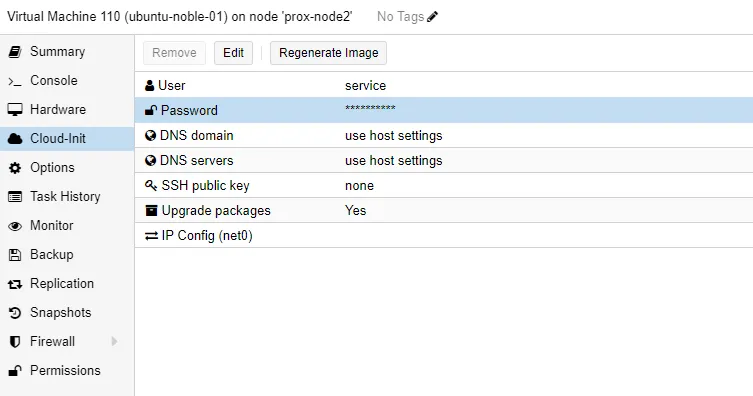This screenshot has height=396, width=753.
Task: Click the Virtual Machine 110 title text
Action: pyautogui.click(x=180, y=17)
